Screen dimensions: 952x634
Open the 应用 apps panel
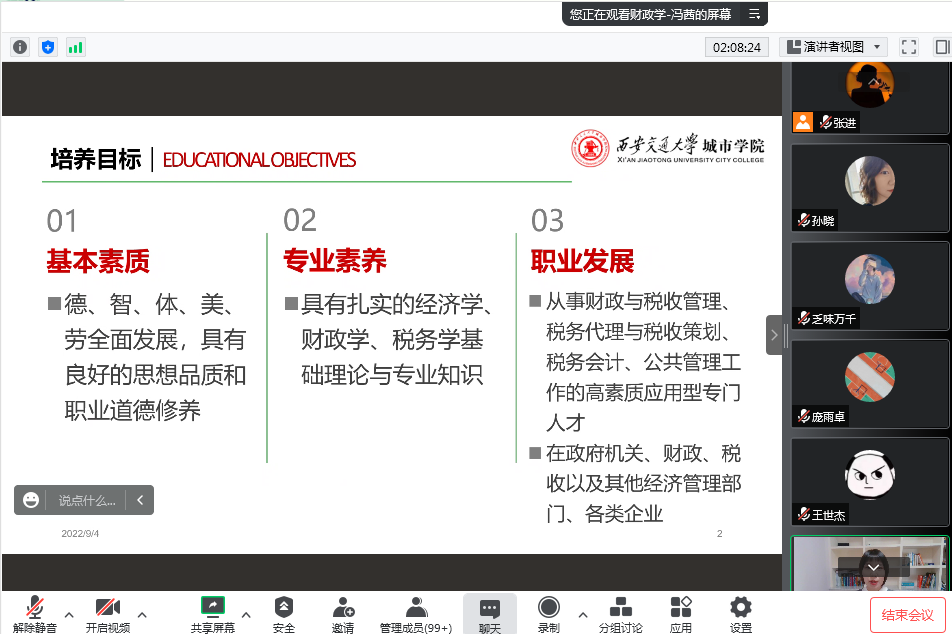pos(681,614)
